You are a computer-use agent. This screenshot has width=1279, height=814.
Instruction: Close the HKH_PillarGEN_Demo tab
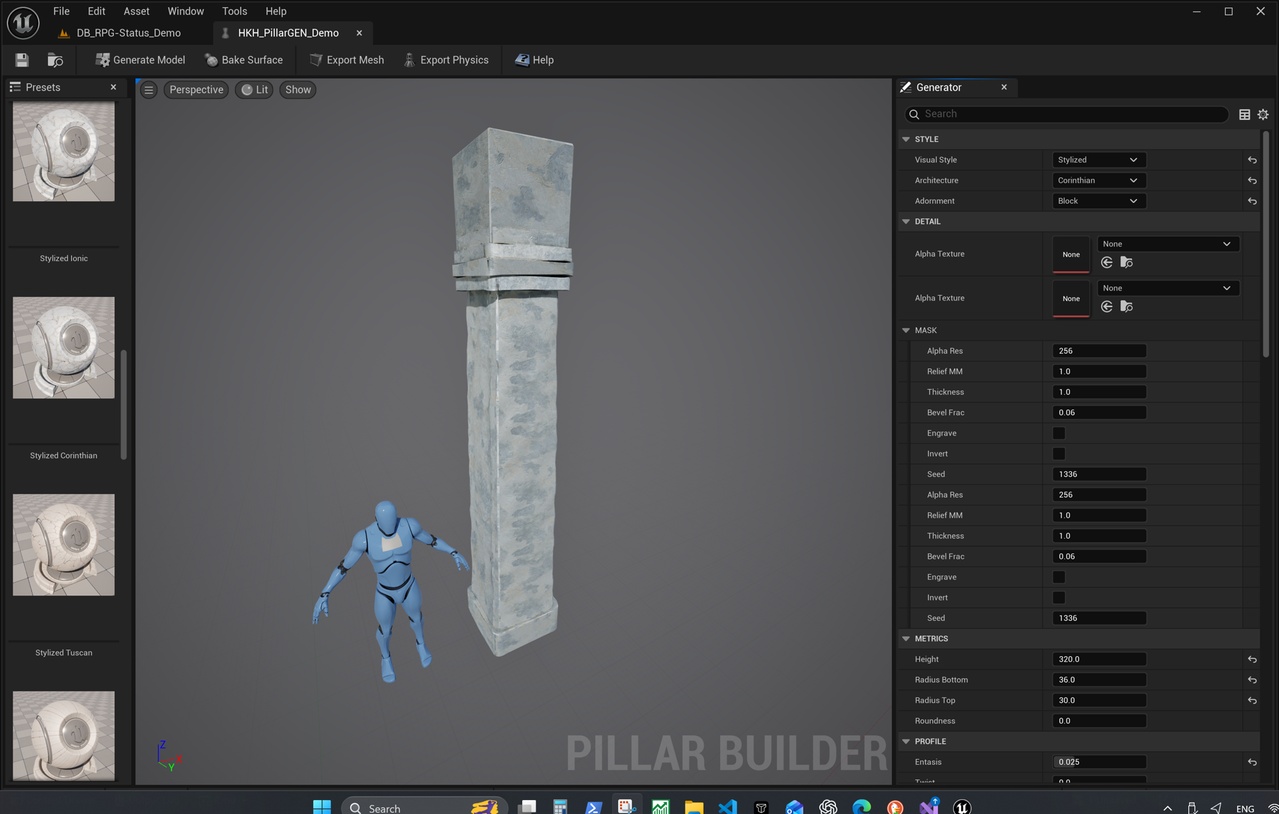pyautogui.click(x=359, y=33)
